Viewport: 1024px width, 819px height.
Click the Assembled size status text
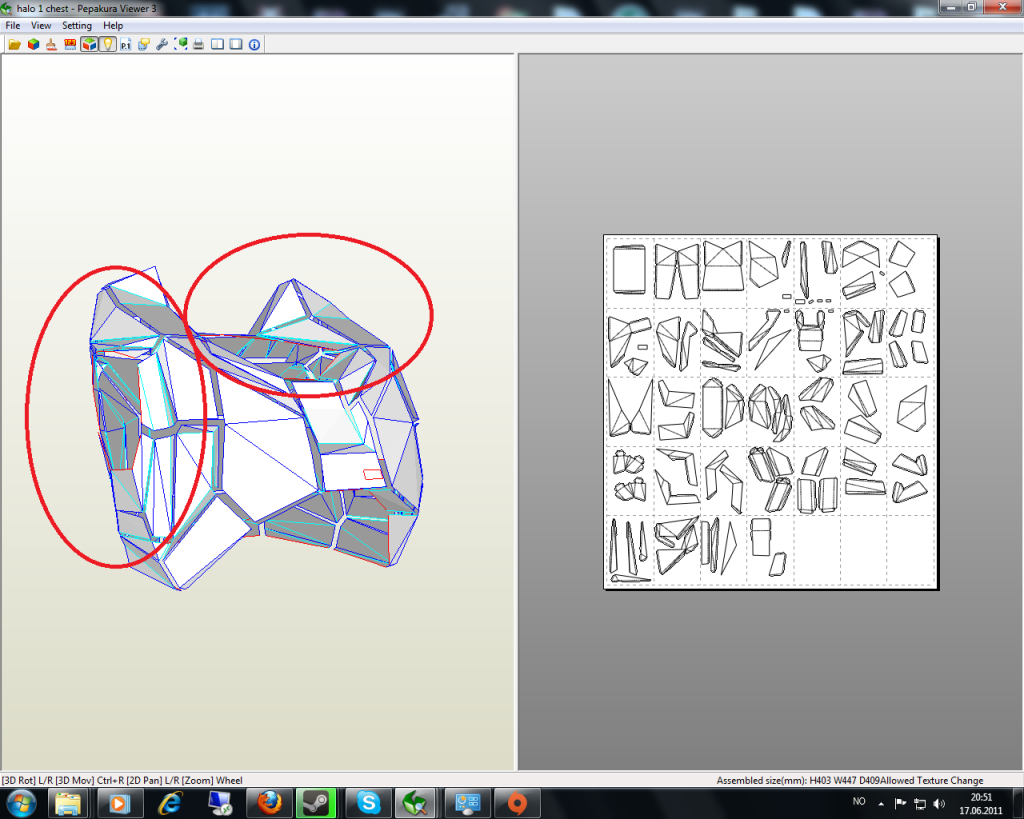tap(798, 780)
